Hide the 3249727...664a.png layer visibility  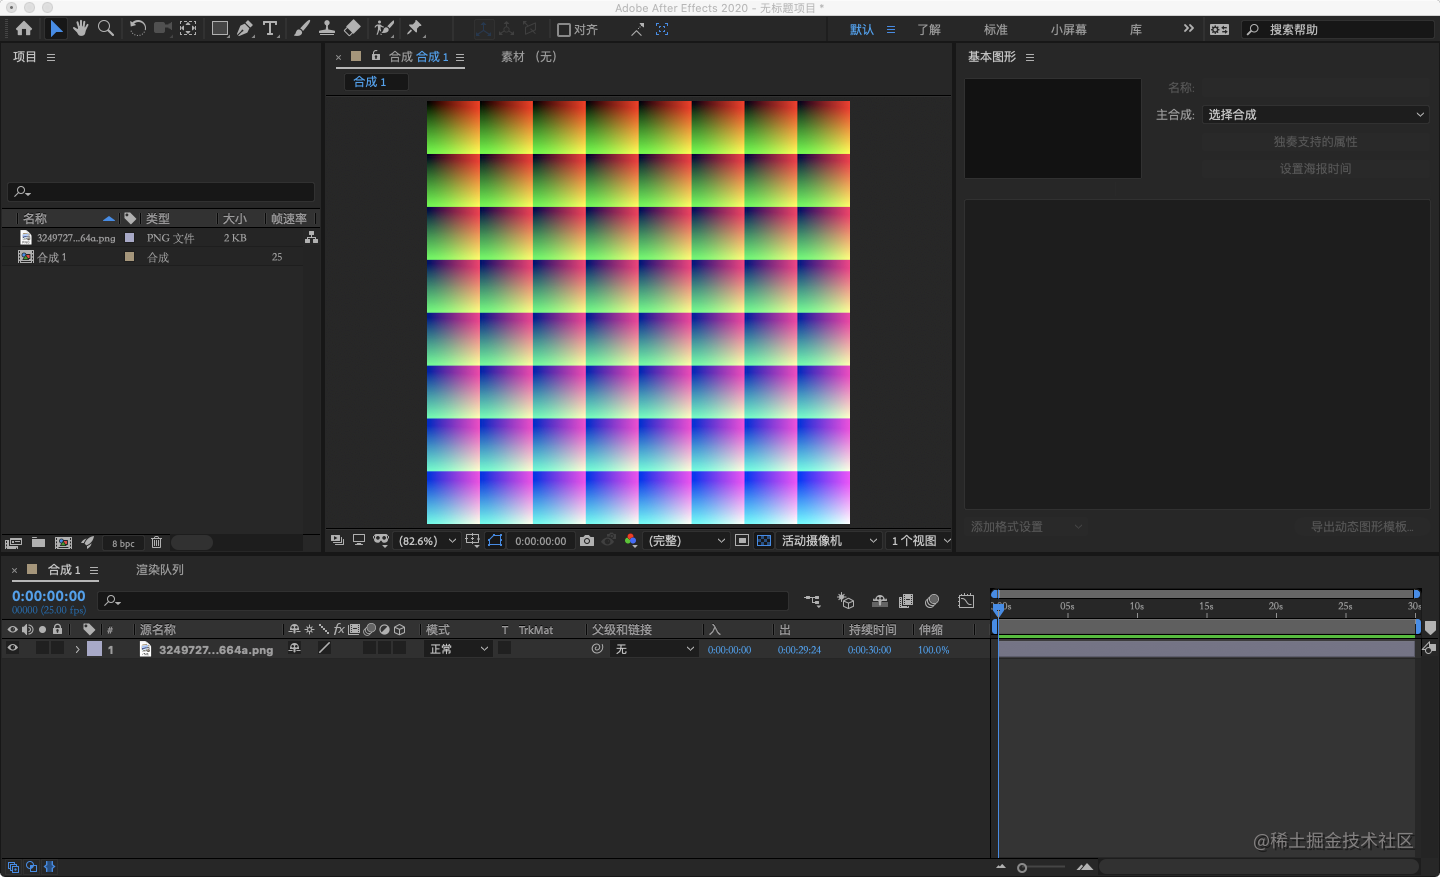13,648
